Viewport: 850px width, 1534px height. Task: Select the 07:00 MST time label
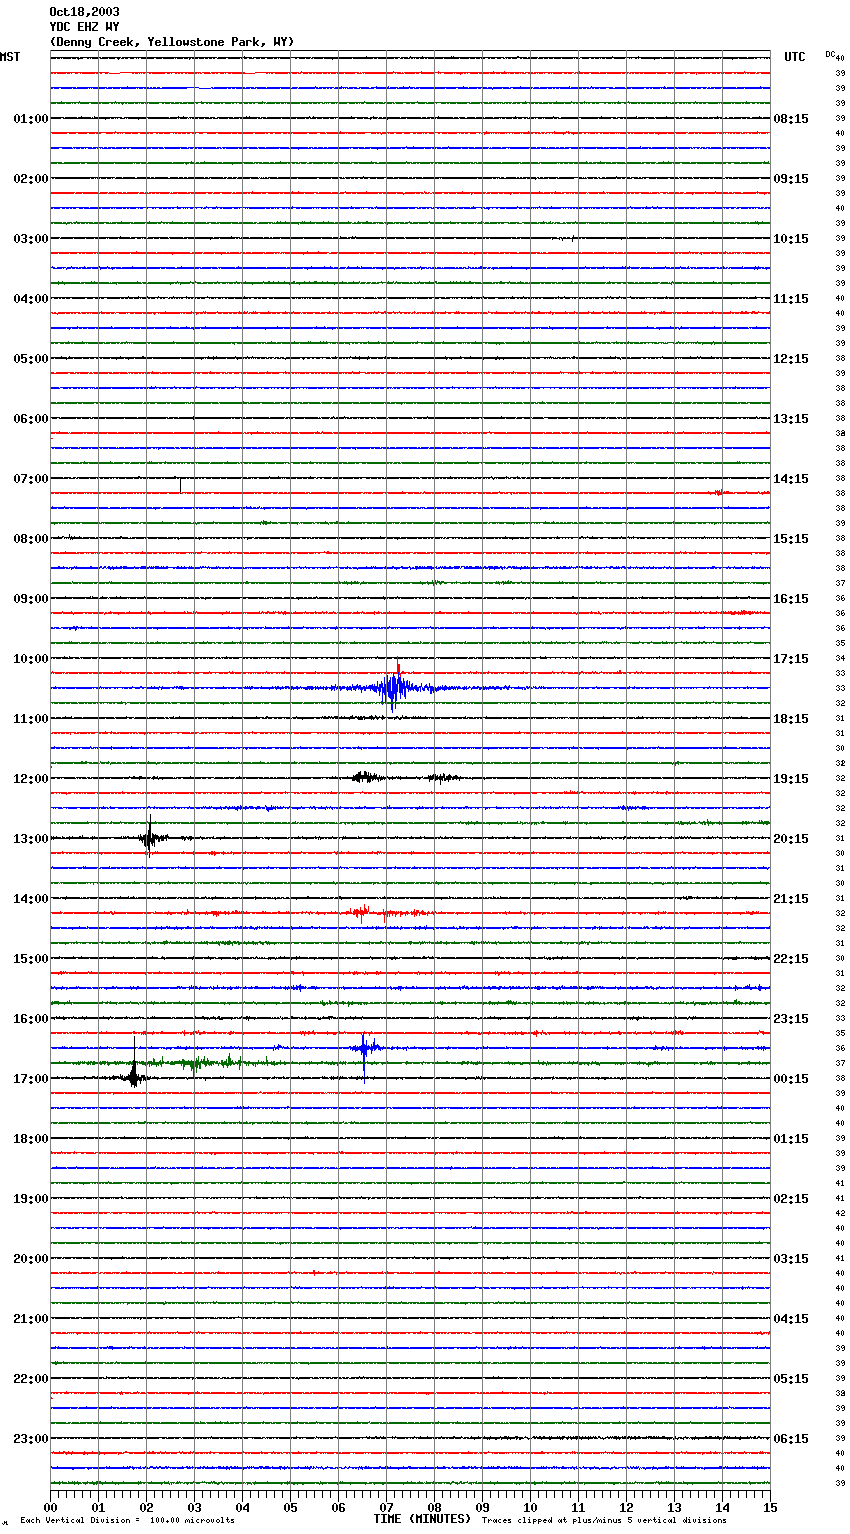(x=31, y=479)
